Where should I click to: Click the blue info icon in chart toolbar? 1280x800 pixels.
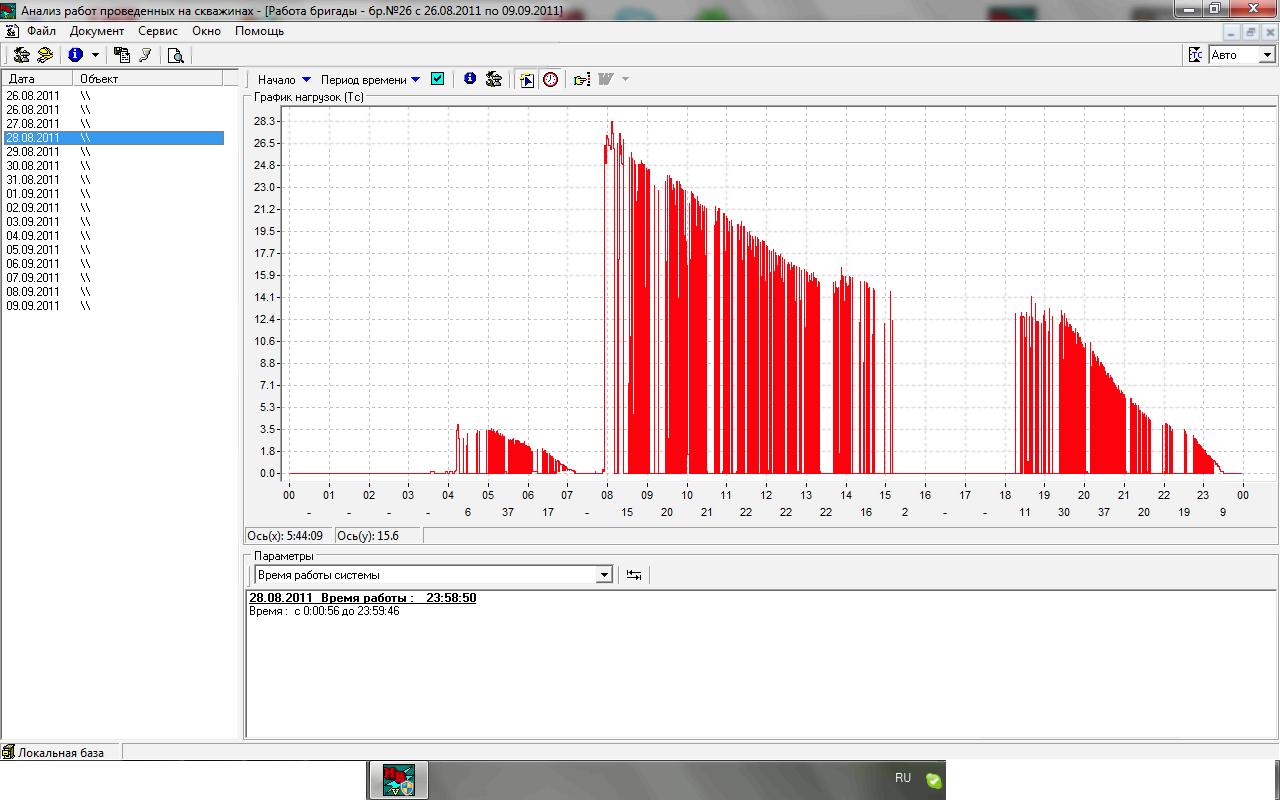(470, 79)
